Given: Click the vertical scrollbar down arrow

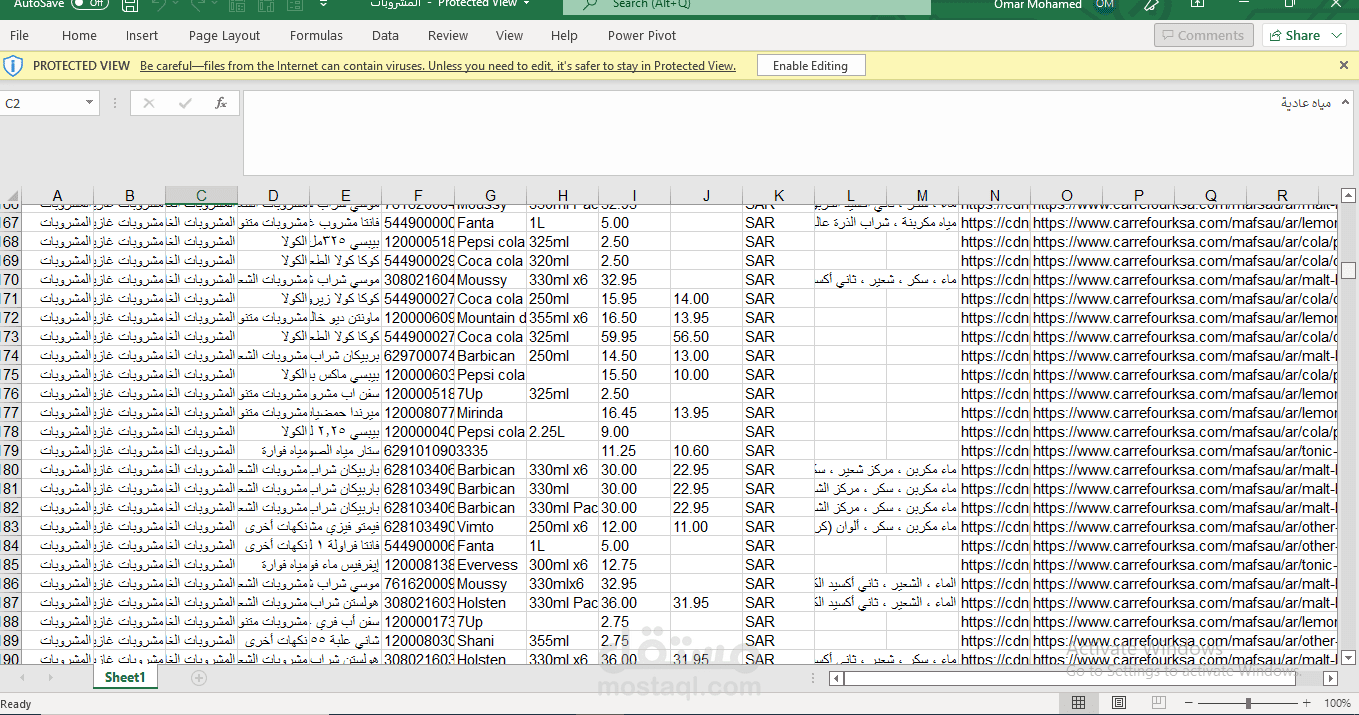Looking at the screenshot, I should [1348, 657].
